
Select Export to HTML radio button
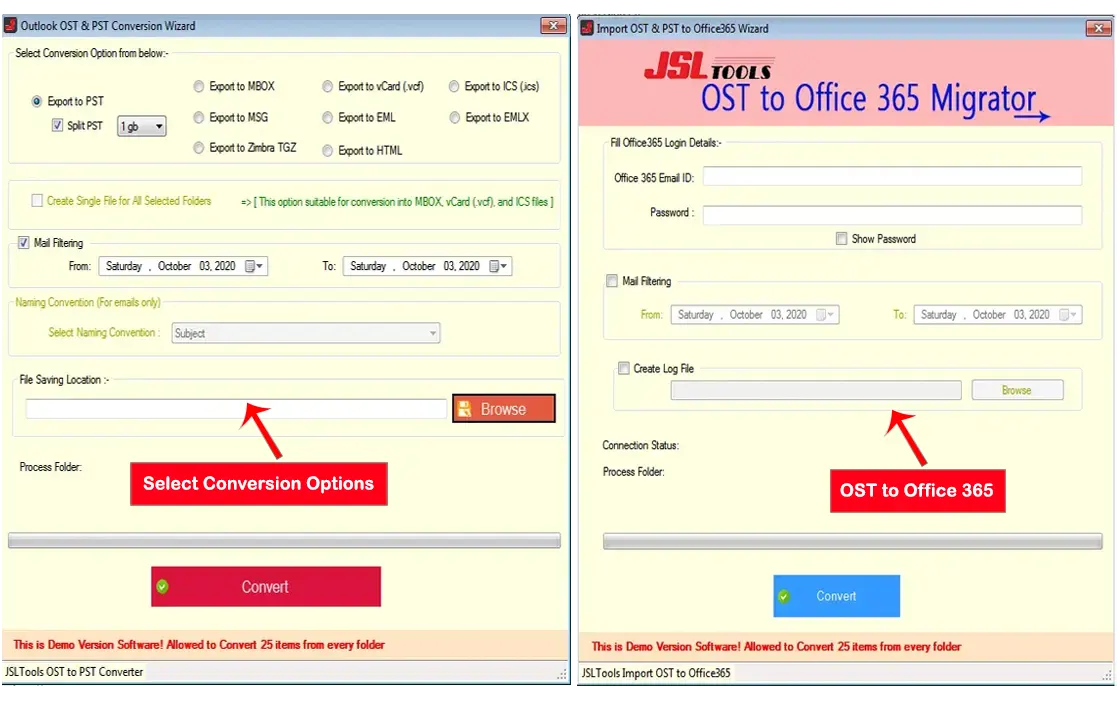pyautogui.click(x=328, y=151)
